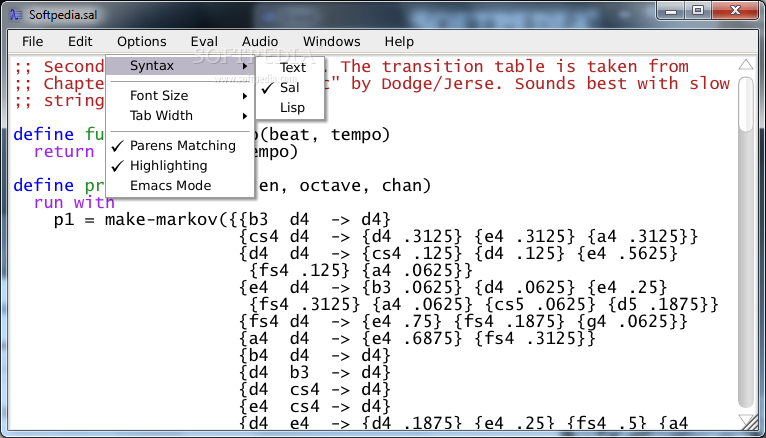Expand the Font Size submenu

(x=180, y=95)
